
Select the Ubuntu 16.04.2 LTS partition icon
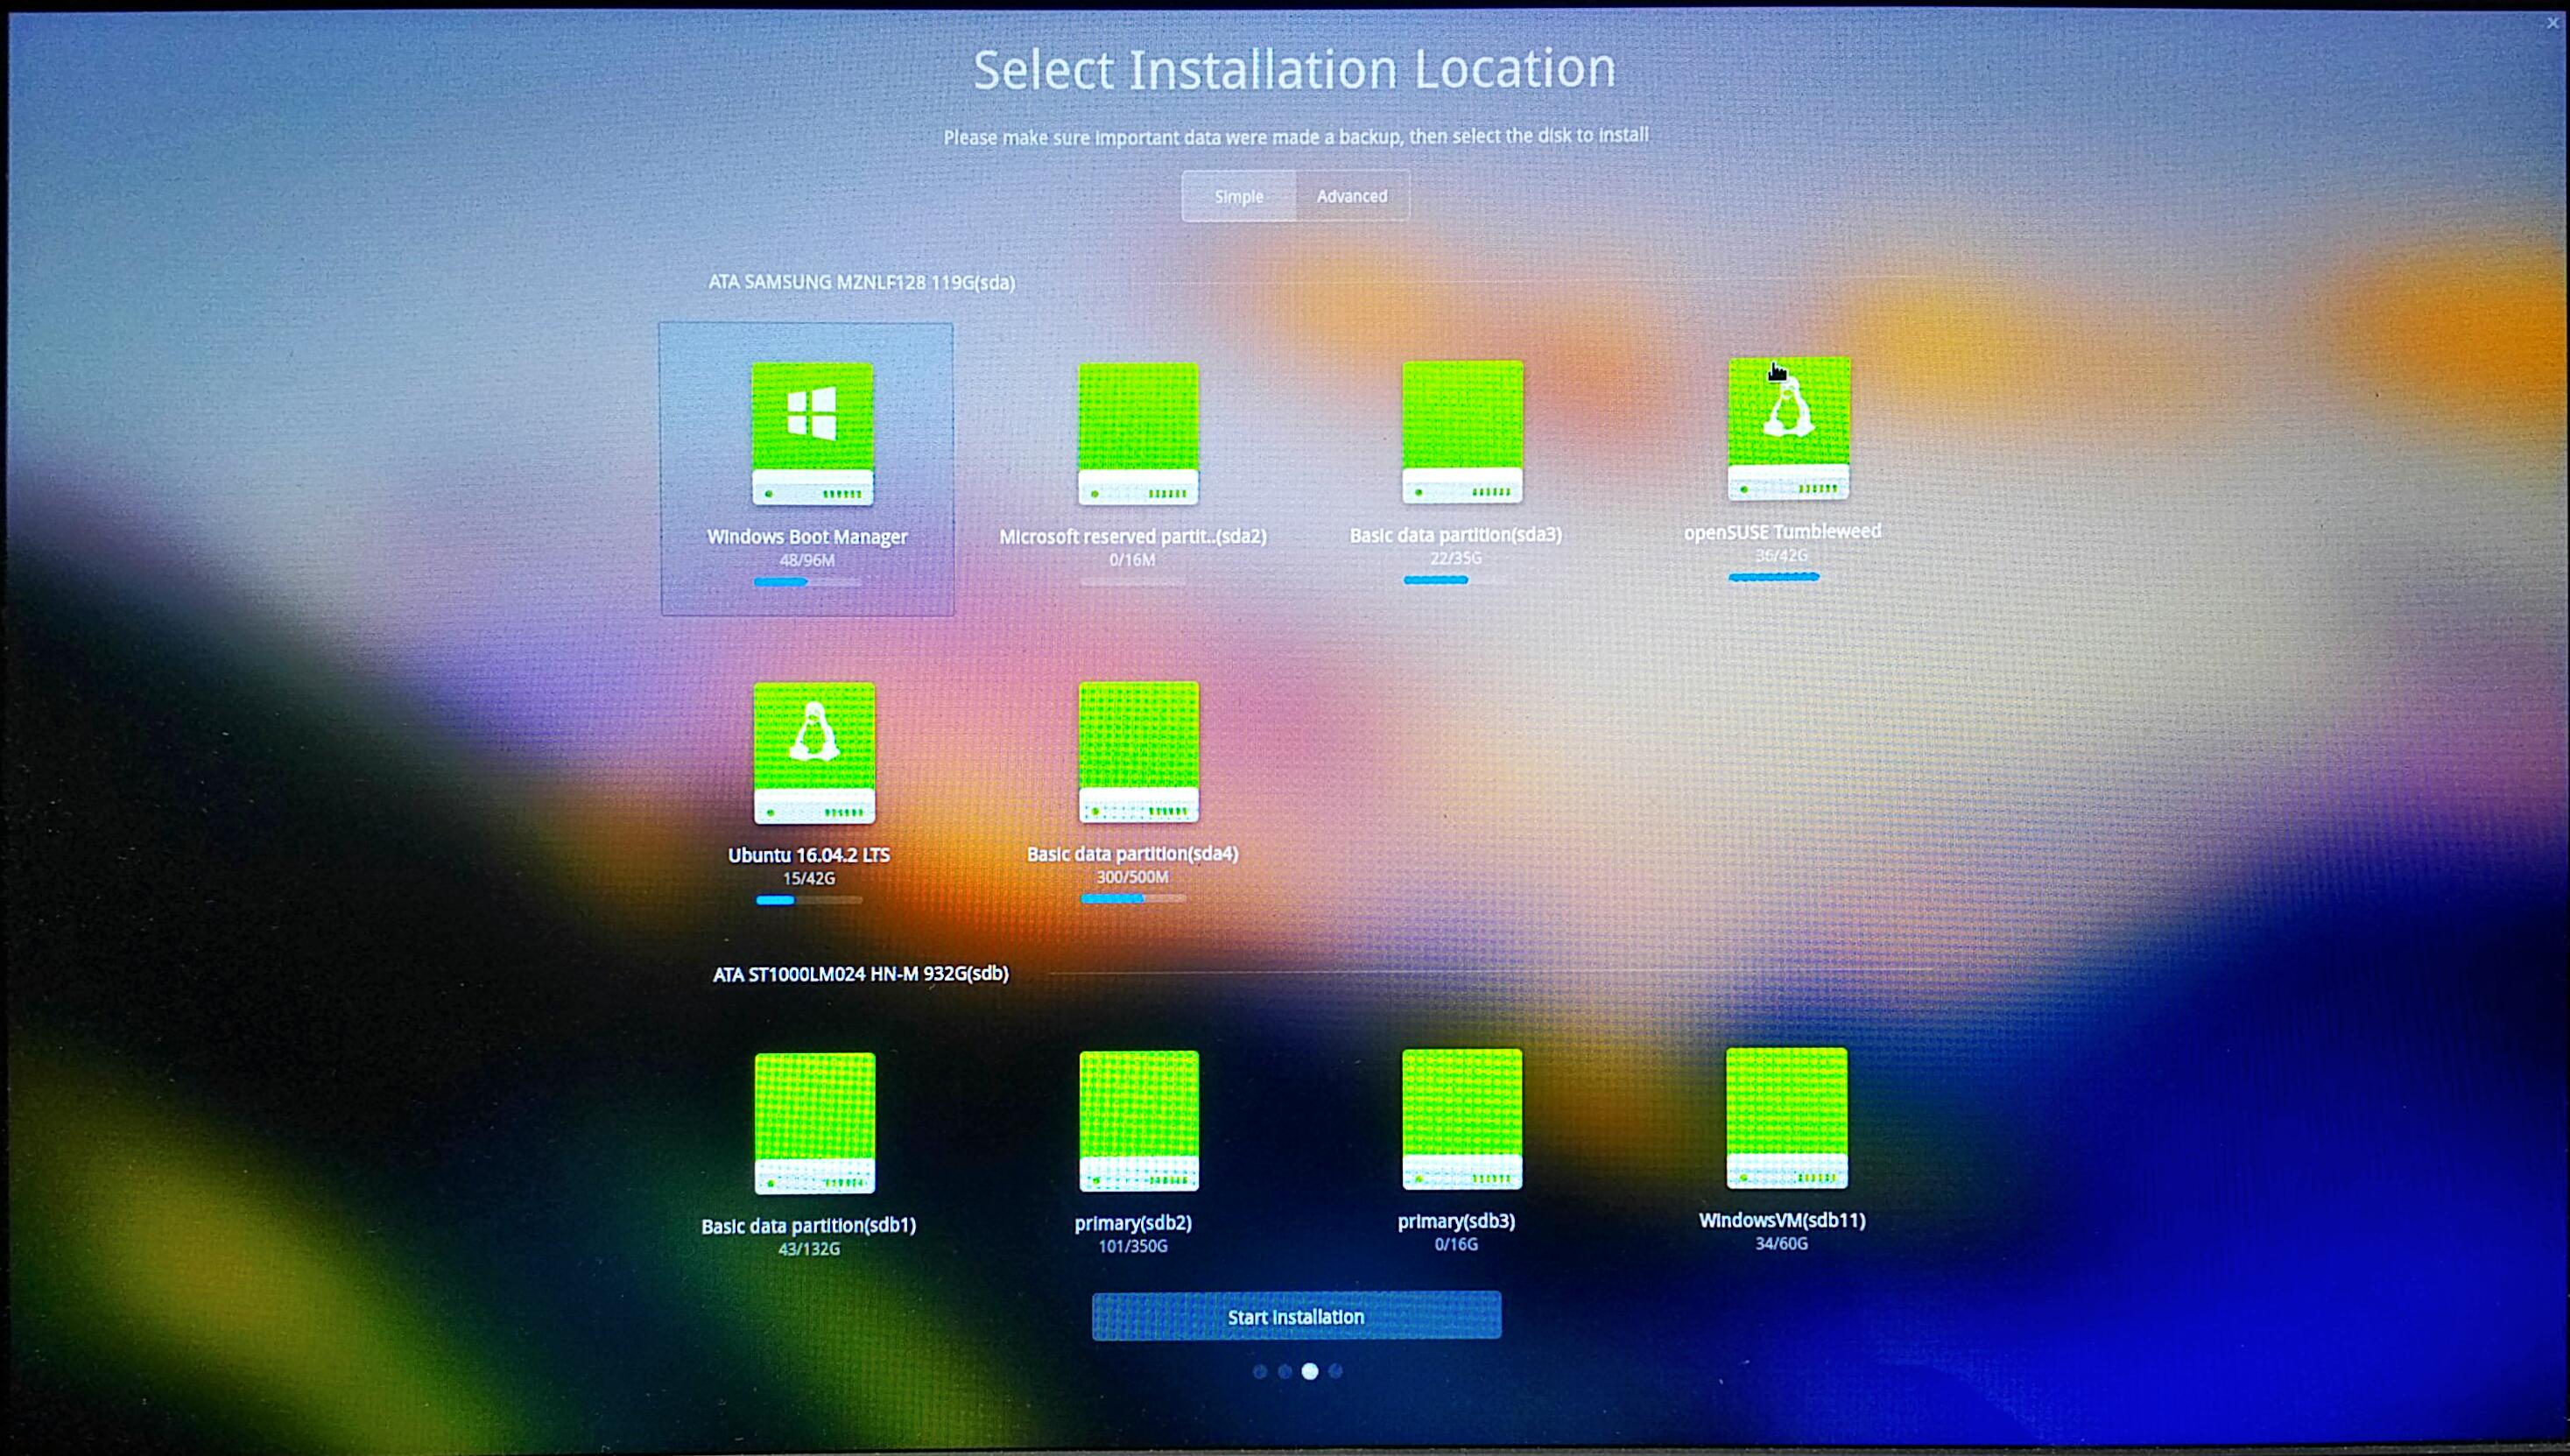point(814,753)
